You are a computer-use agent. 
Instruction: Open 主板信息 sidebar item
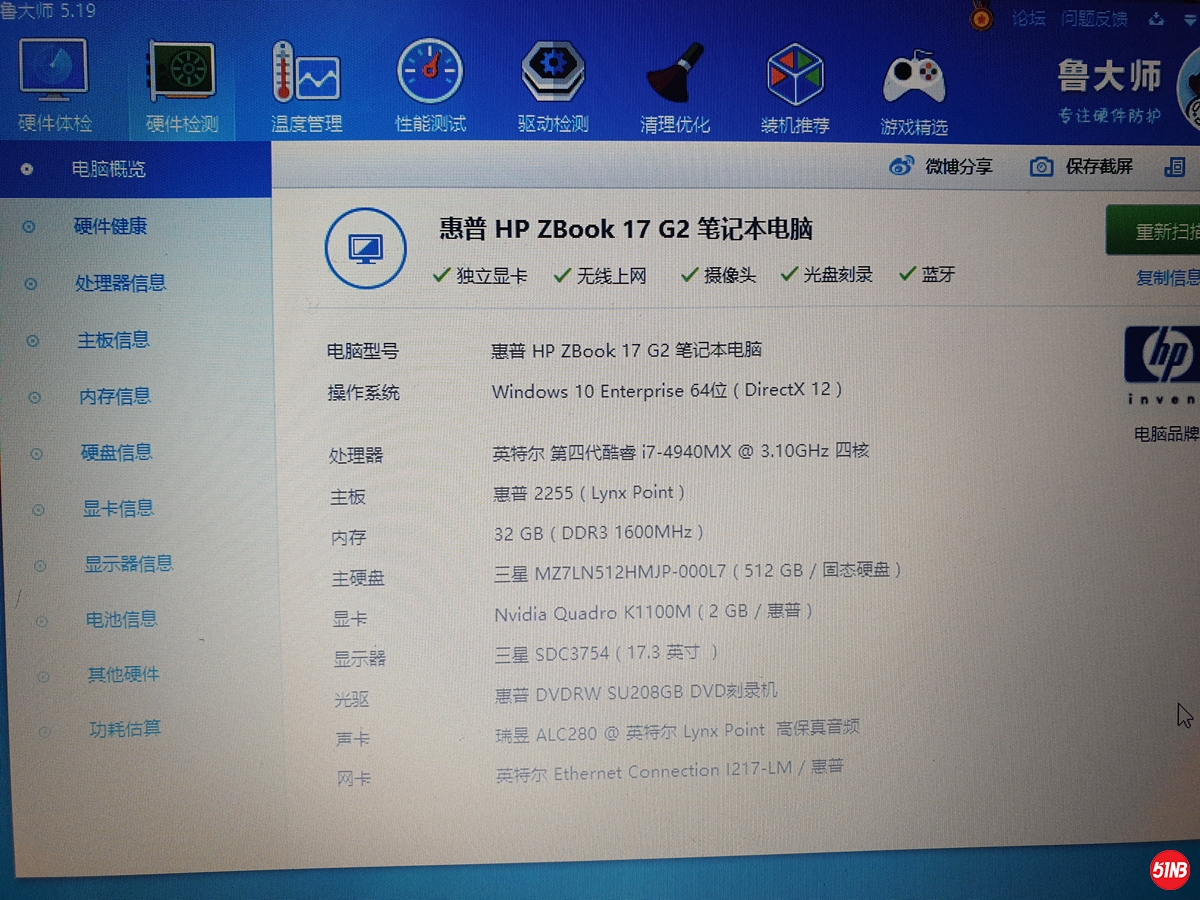(x=113, y=340)
